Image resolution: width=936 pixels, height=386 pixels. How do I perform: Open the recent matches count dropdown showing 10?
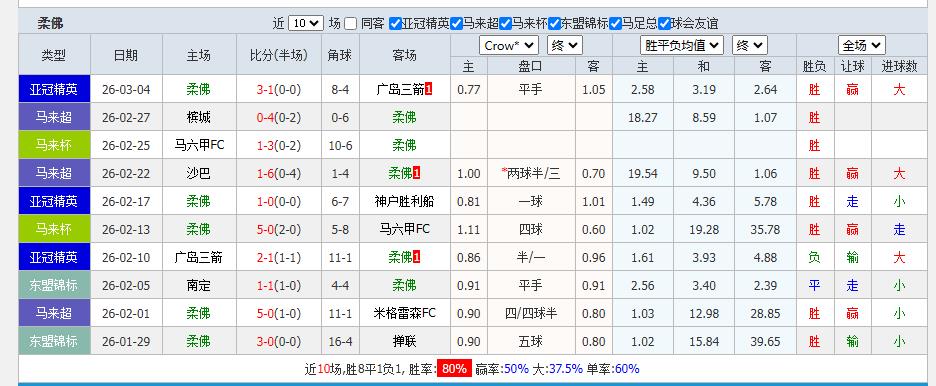306,23
